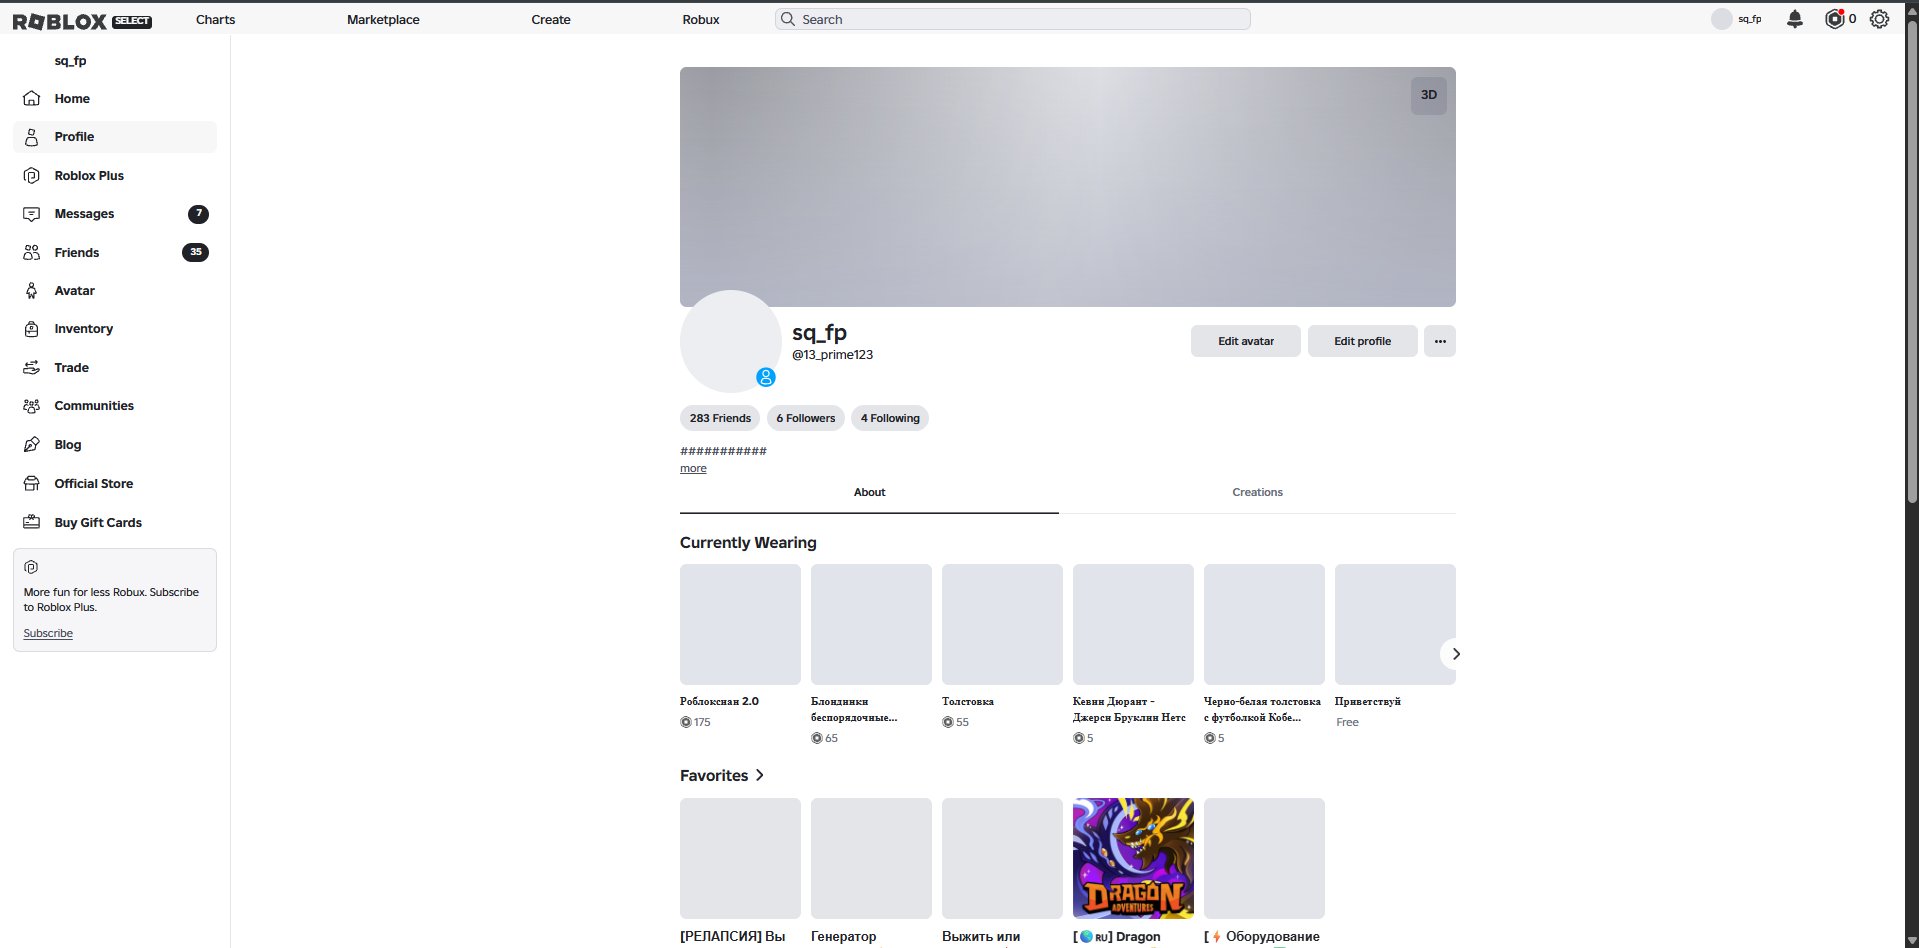Viewport: 1919px width, 948px height.
Task: Open the Robux balance icon
Action: click(1834, 19)
